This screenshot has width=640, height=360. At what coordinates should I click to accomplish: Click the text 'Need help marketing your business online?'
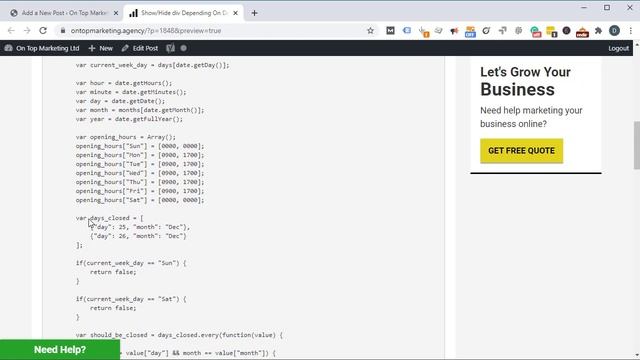tap(531, 117)
